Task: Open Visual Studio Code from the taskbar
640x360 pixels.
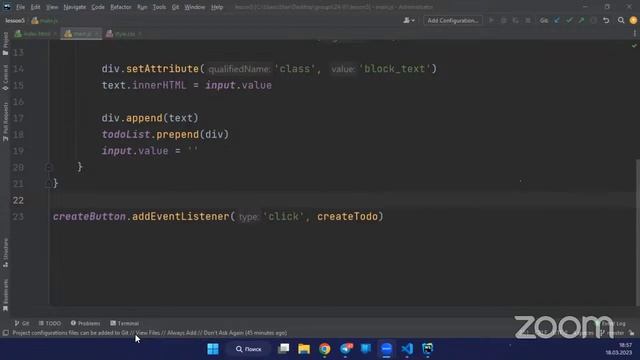Action: click(x=407, y=349)
